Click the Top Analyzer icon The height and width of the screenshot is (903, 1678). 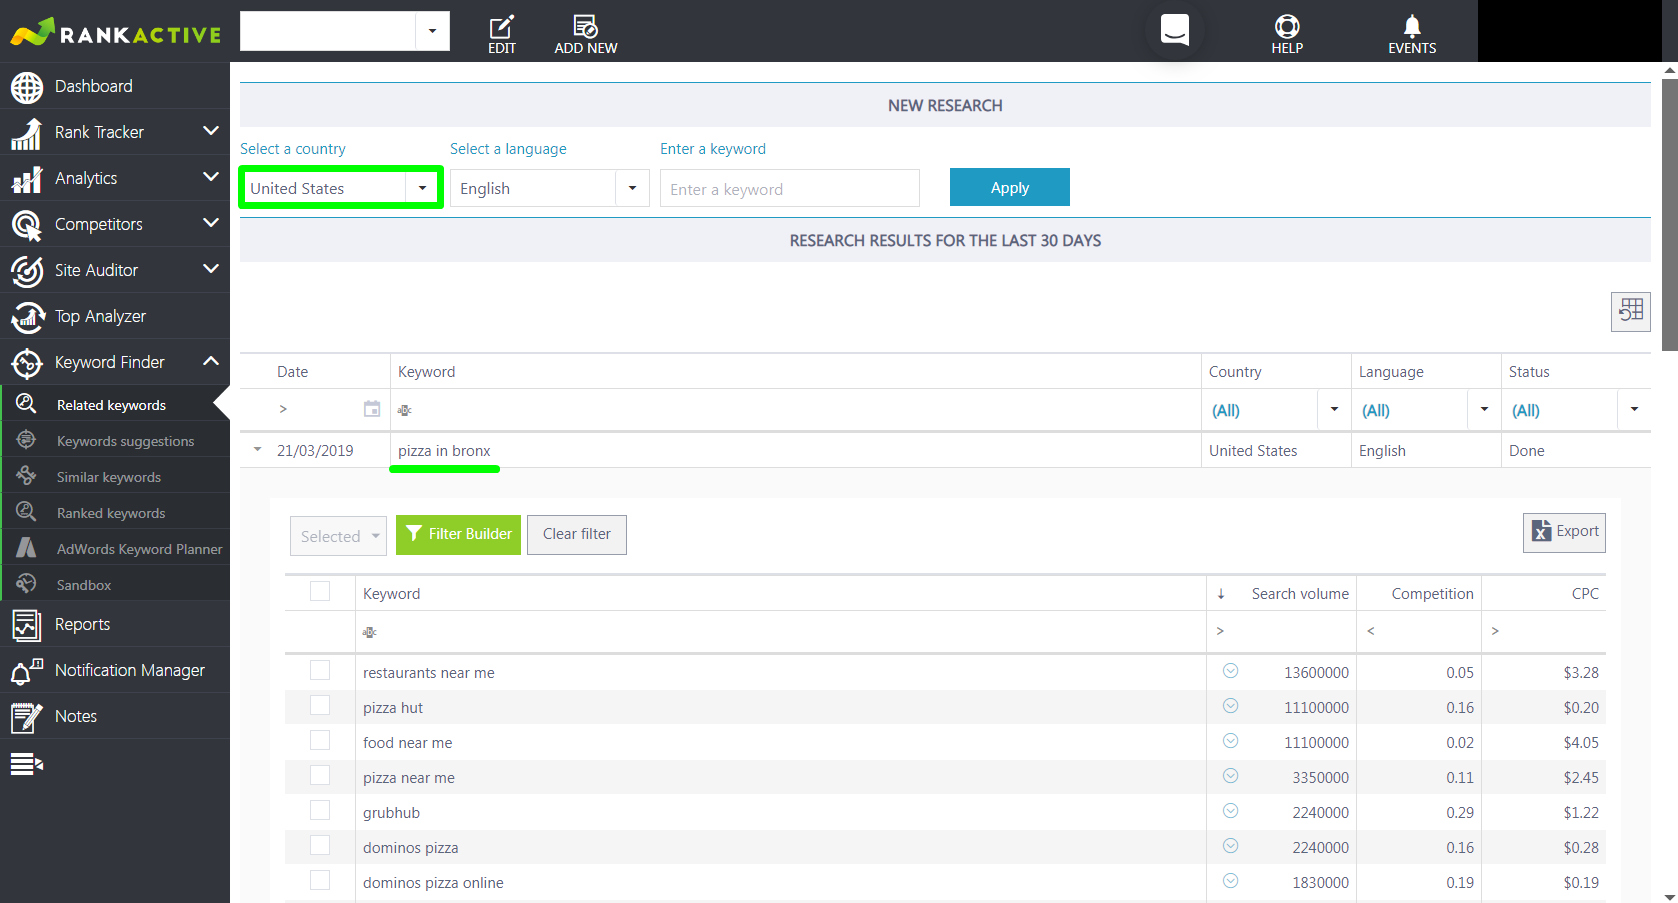point(27,317)
